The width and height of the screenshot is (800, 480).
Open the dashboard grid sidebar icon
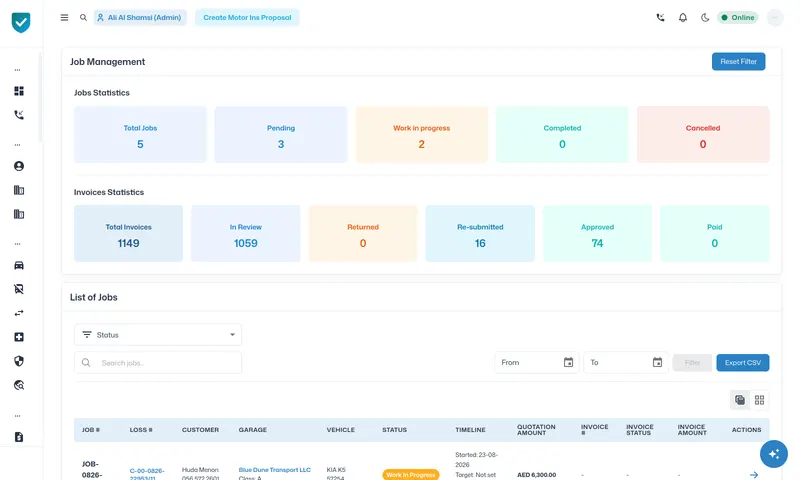(19, 91)
